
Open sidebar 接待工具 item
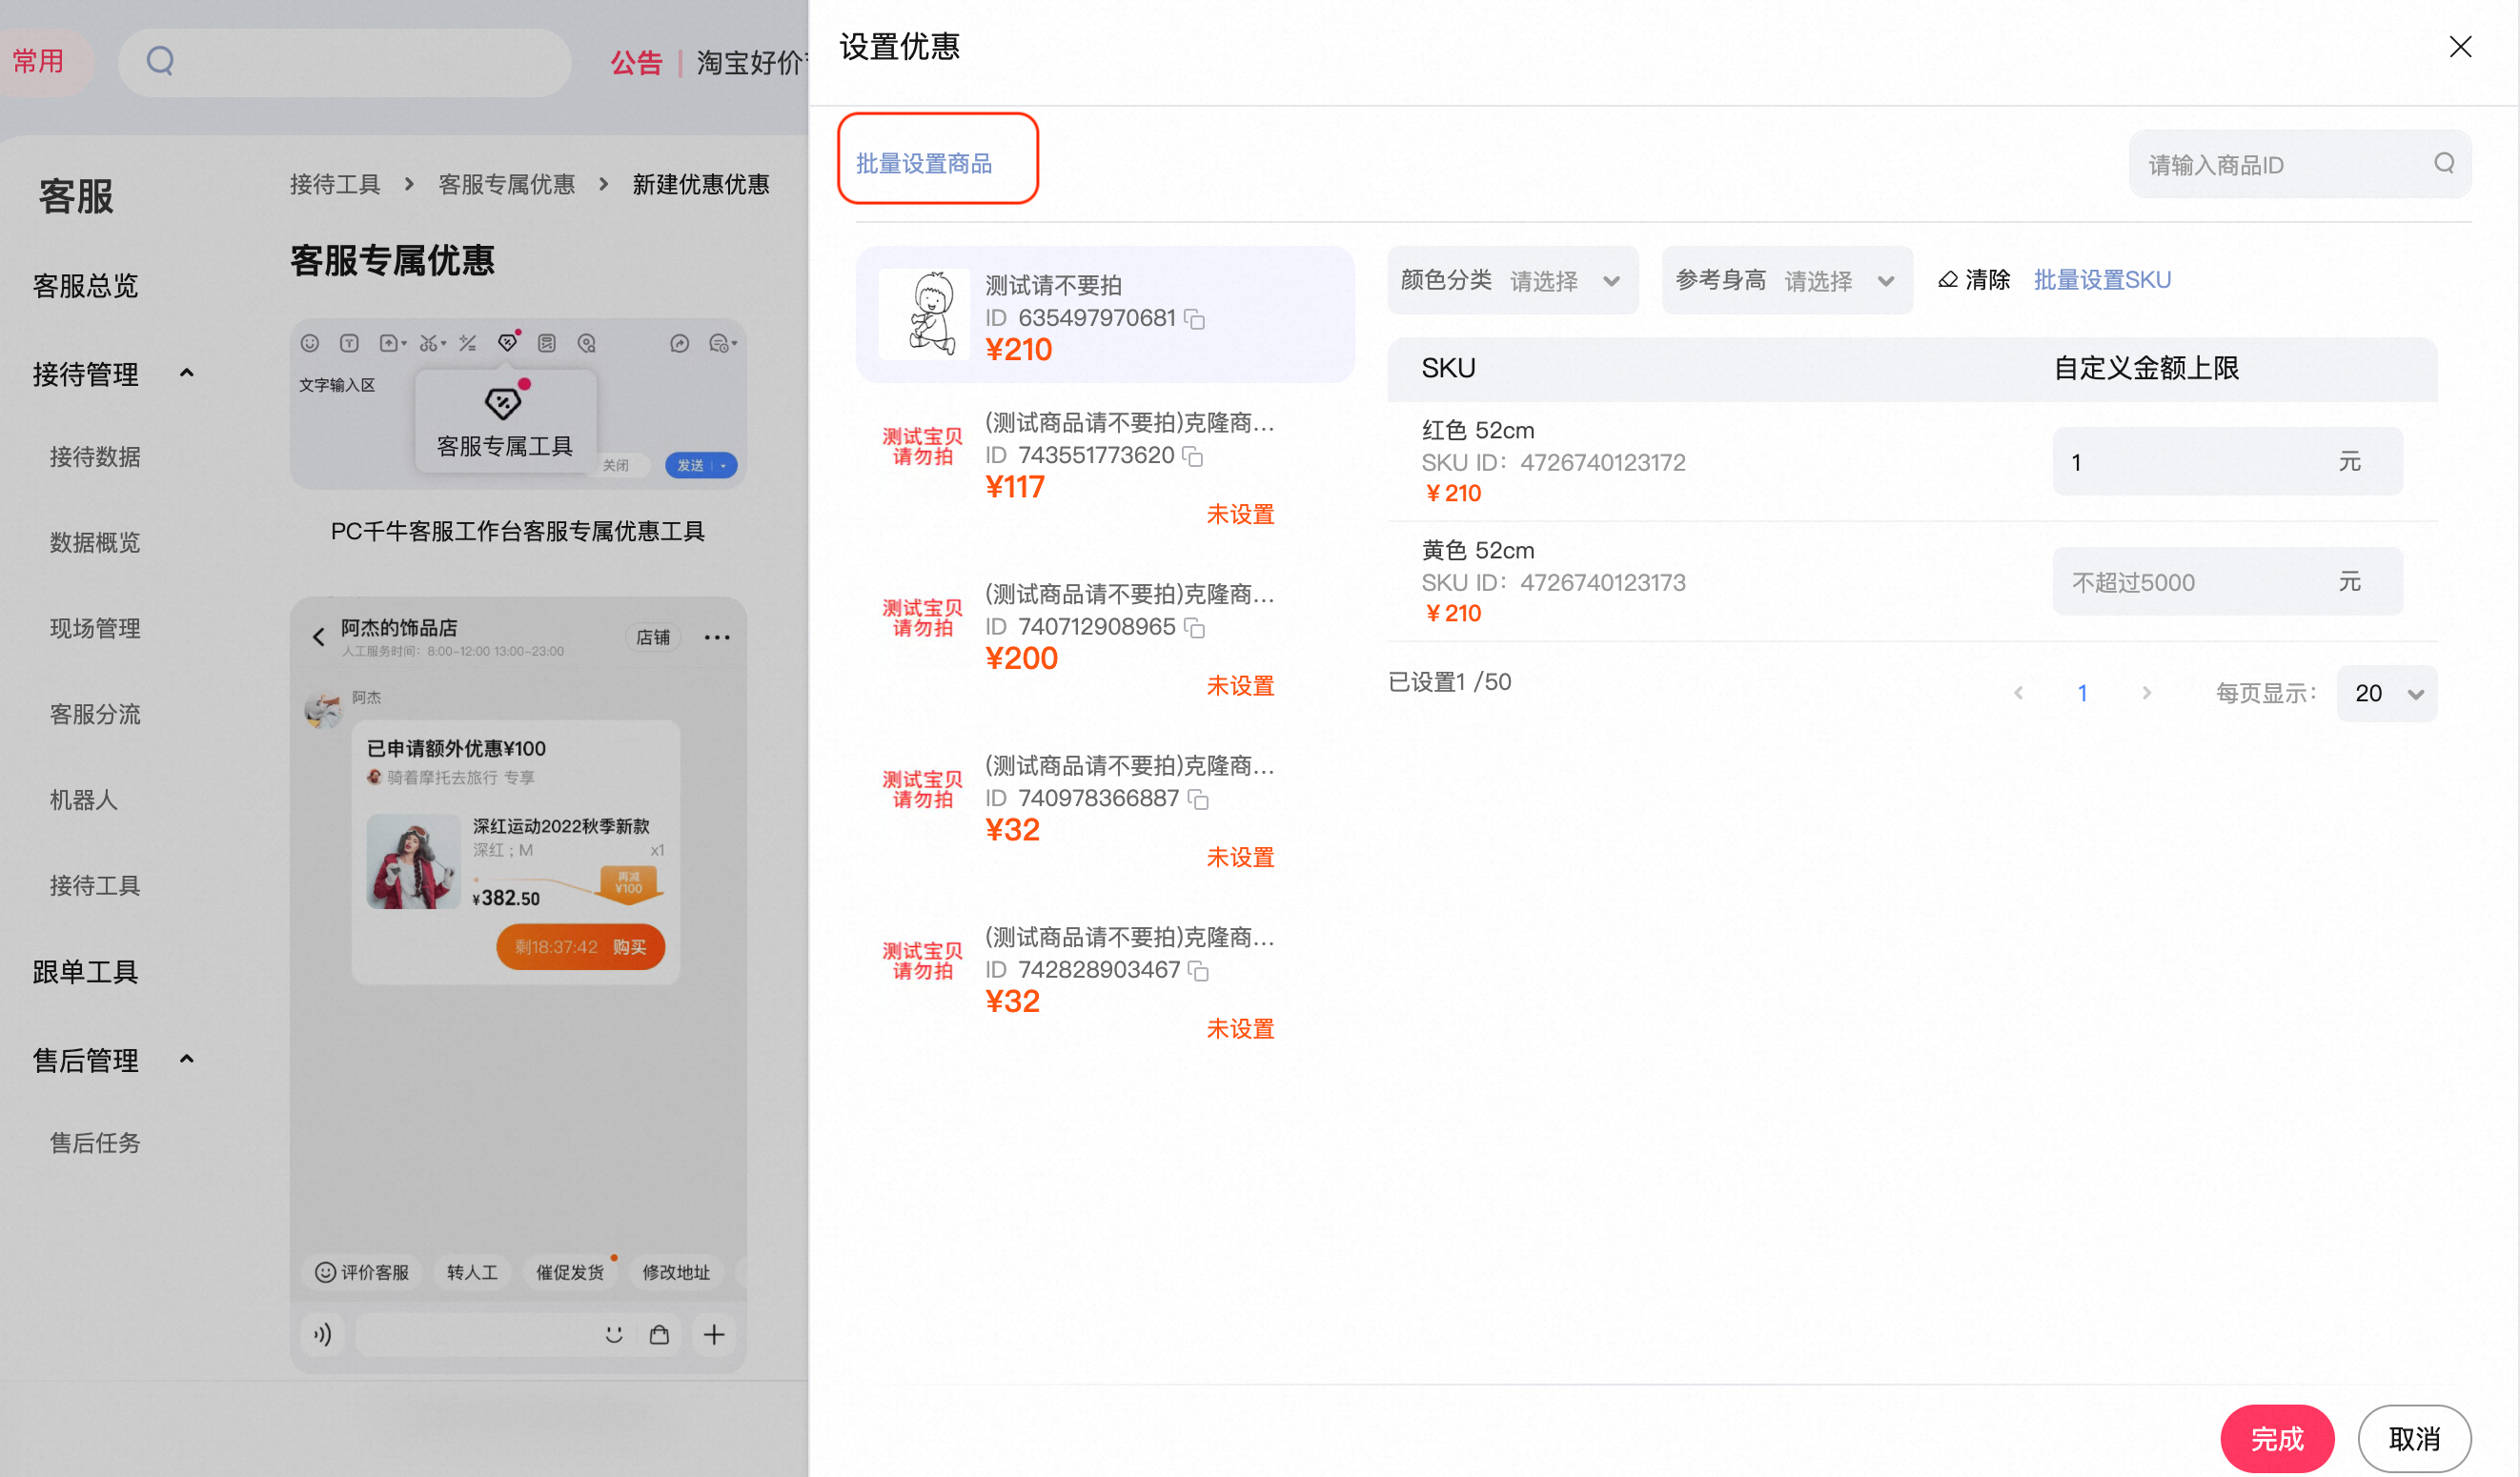[95, 886]
